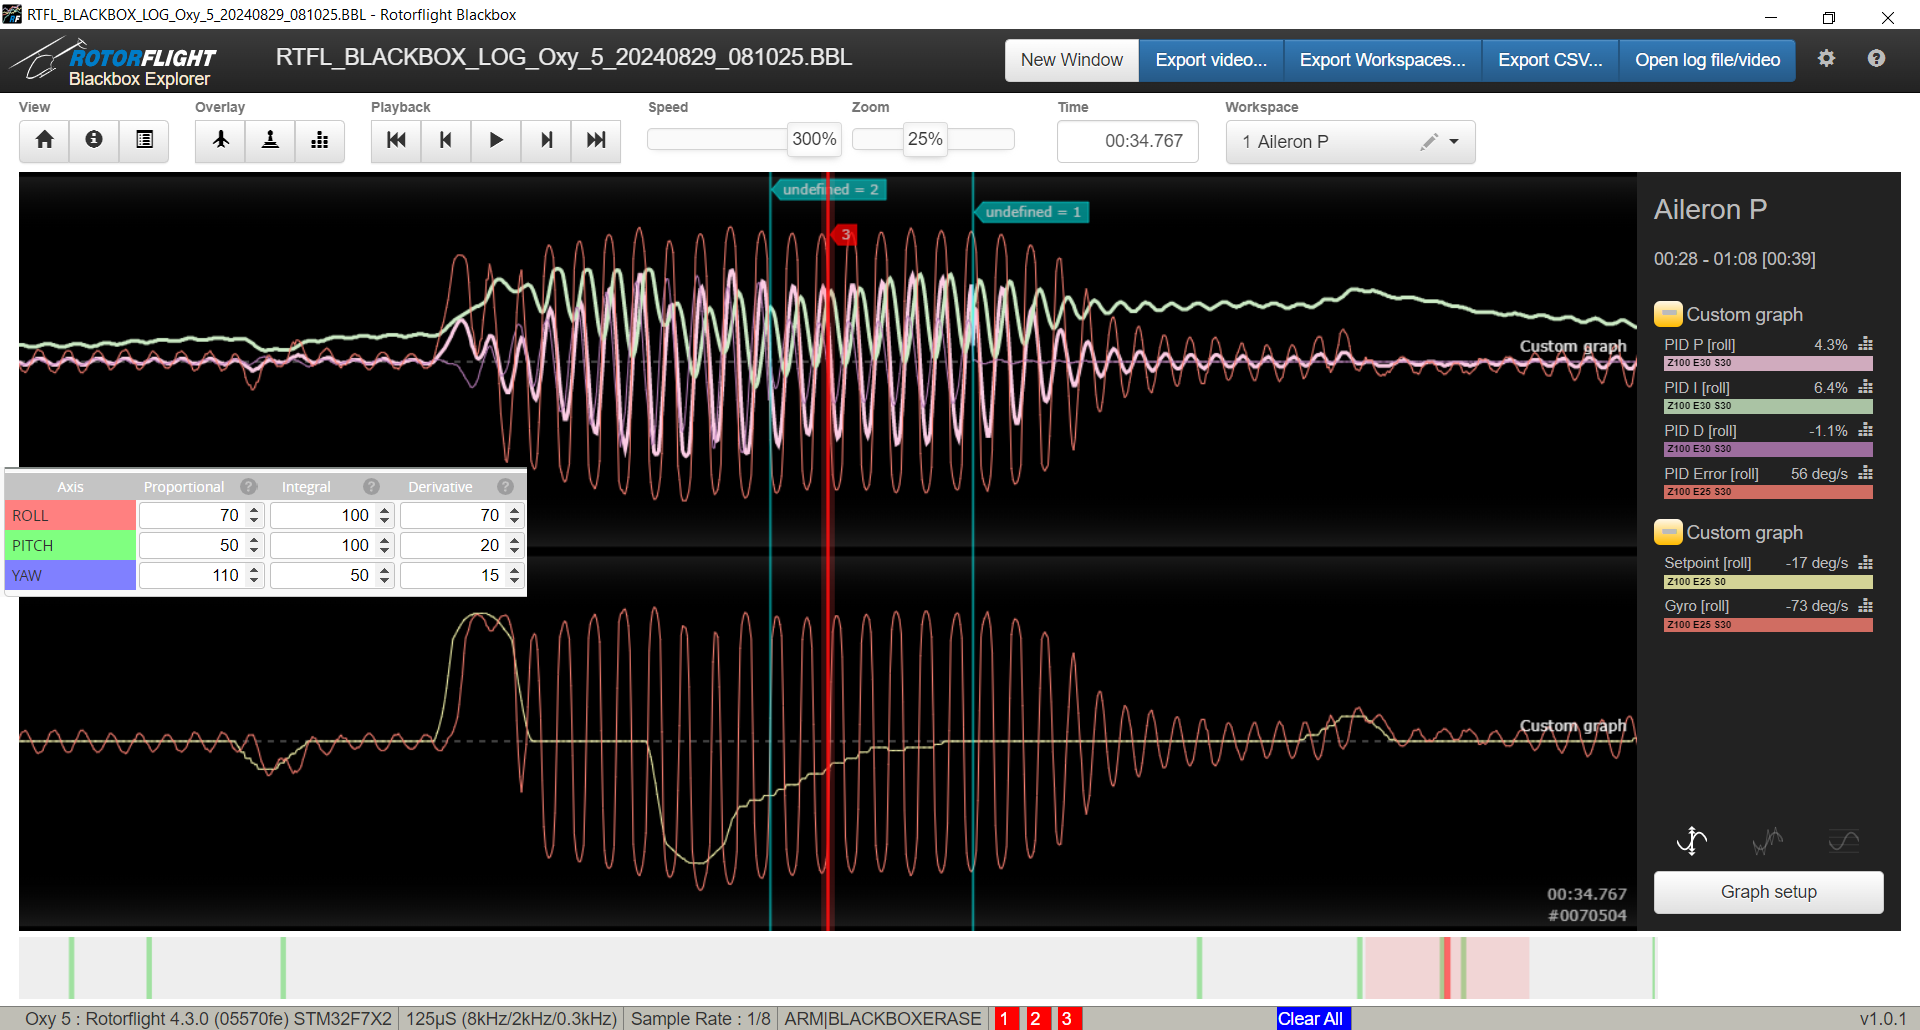Viewport: 1920px width, 1030px height.
Task: Click Export Workspaces... in the top bar
Action: click(1381, 60)
